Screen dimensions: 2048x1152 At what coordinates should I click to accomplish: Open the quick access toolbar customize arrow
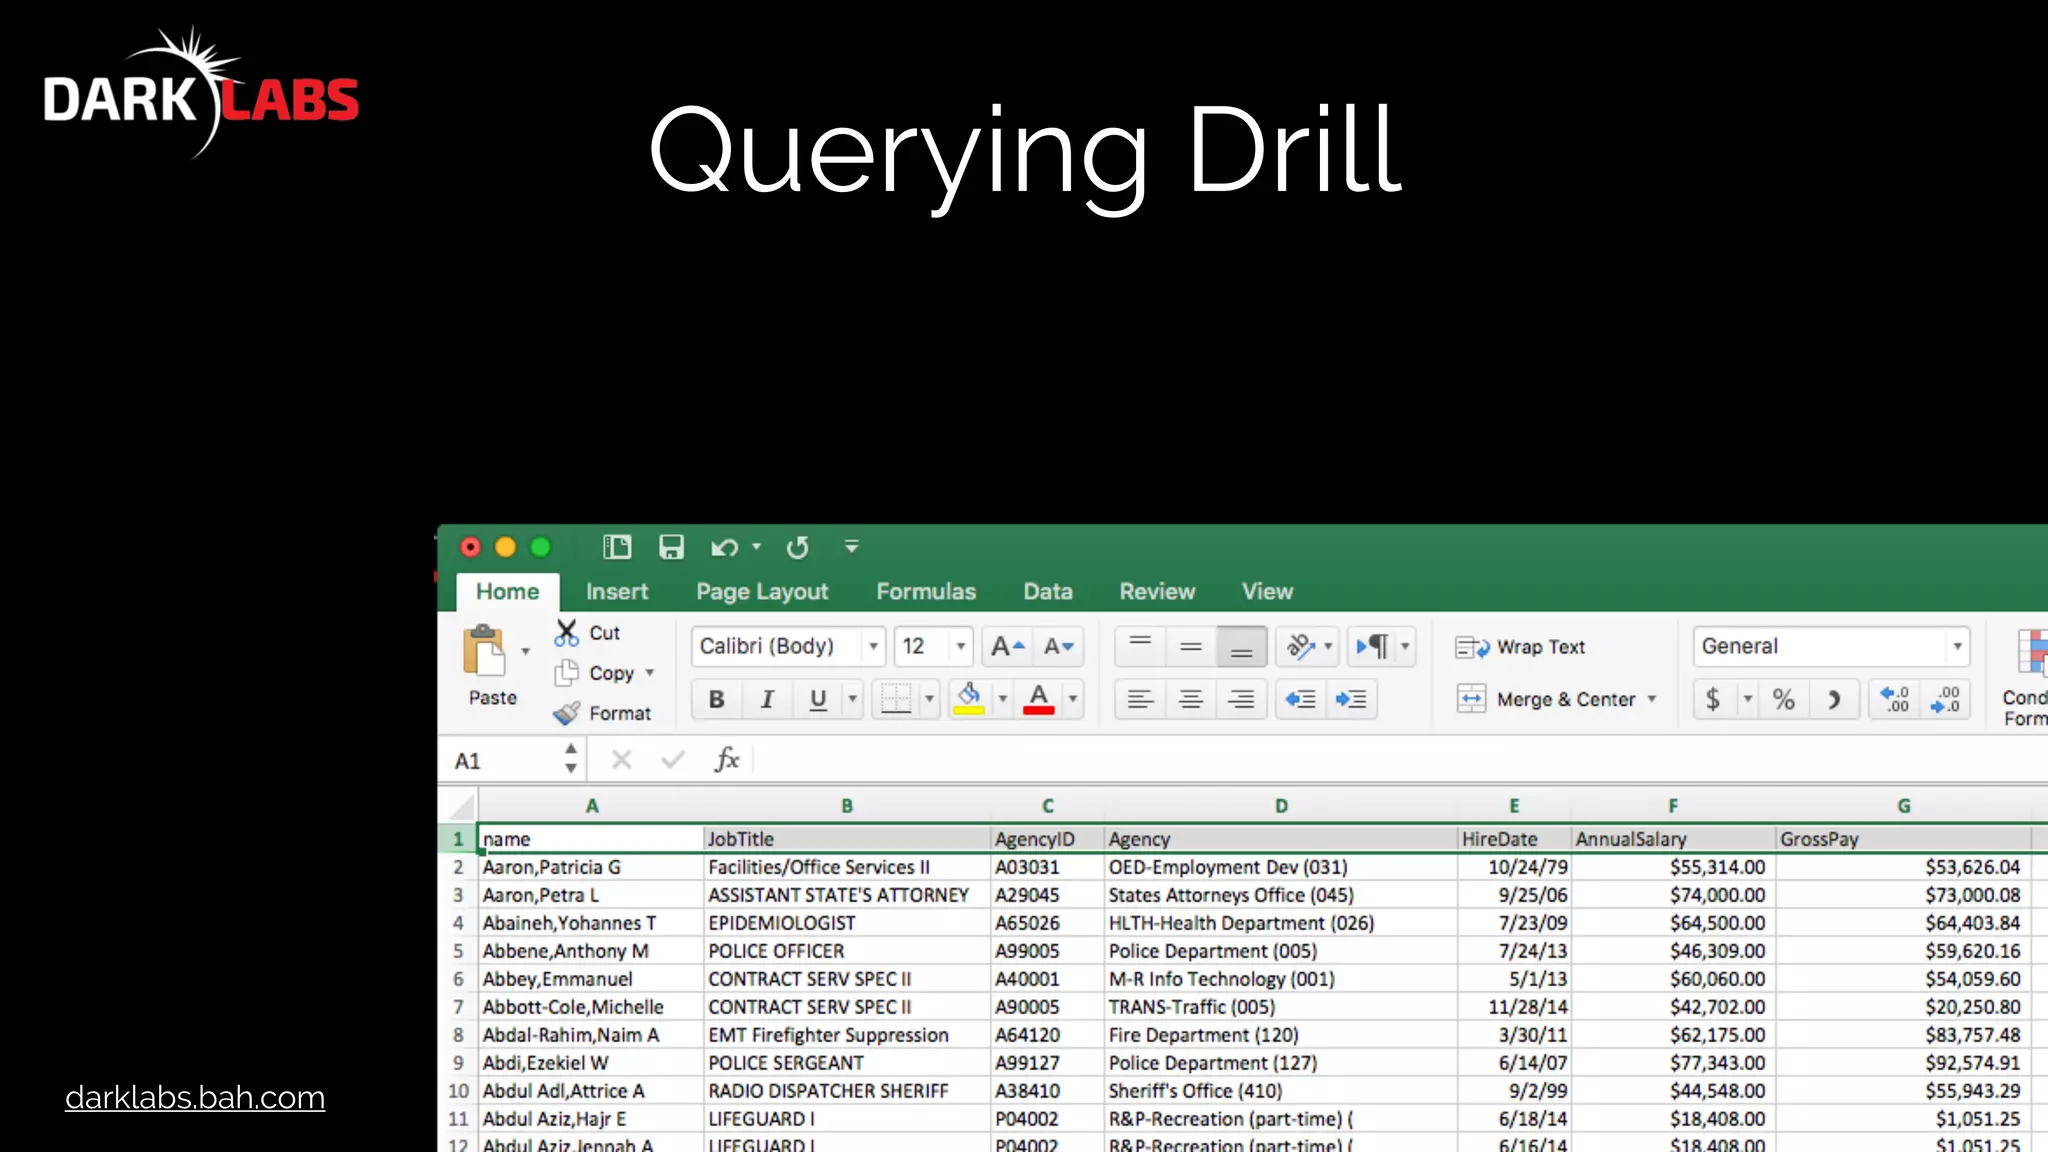pos(852,547)
